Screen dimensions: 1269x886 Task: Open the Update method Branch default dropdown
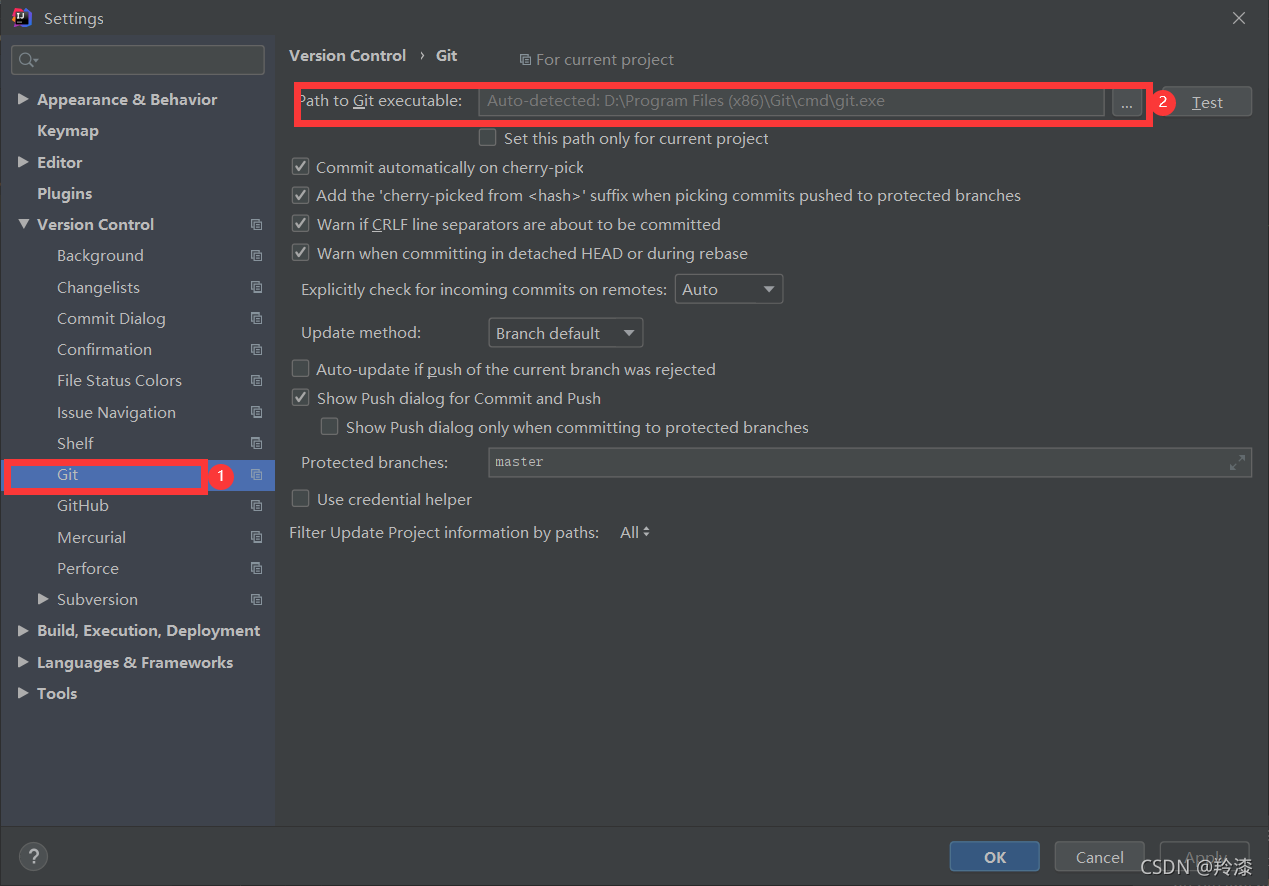point(565,333)
